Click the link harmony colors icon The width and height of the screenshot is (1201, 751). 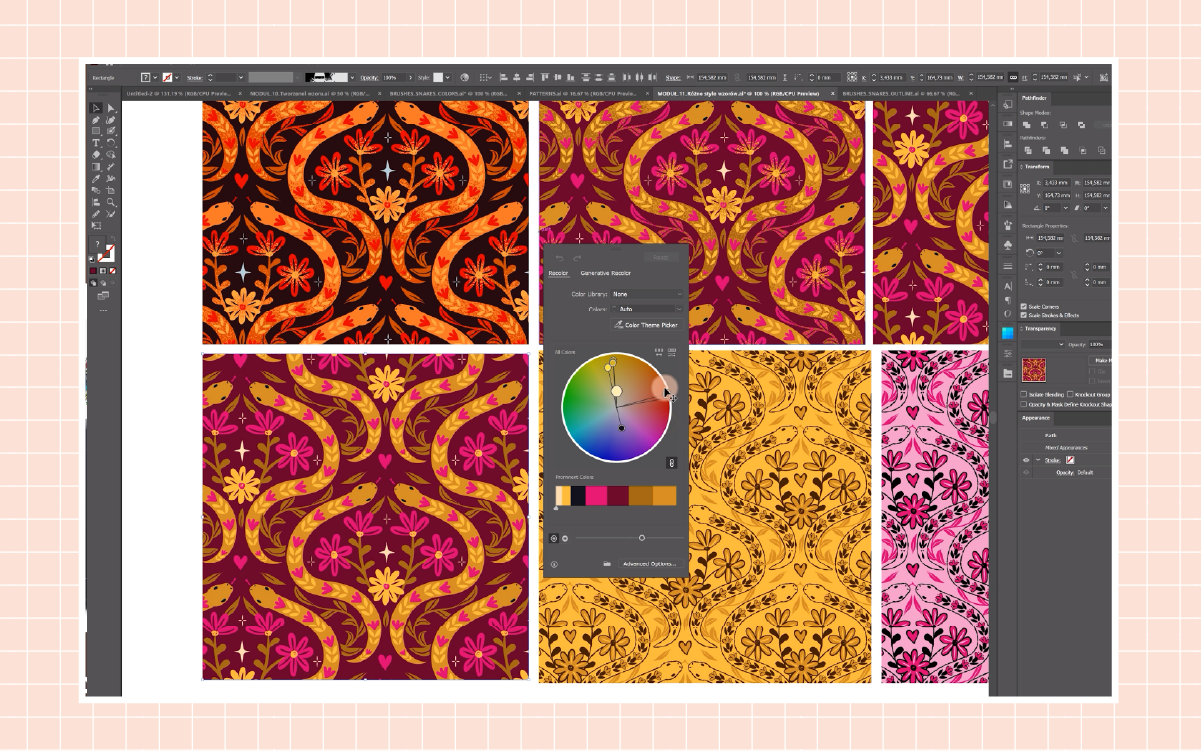pos(671,463)
